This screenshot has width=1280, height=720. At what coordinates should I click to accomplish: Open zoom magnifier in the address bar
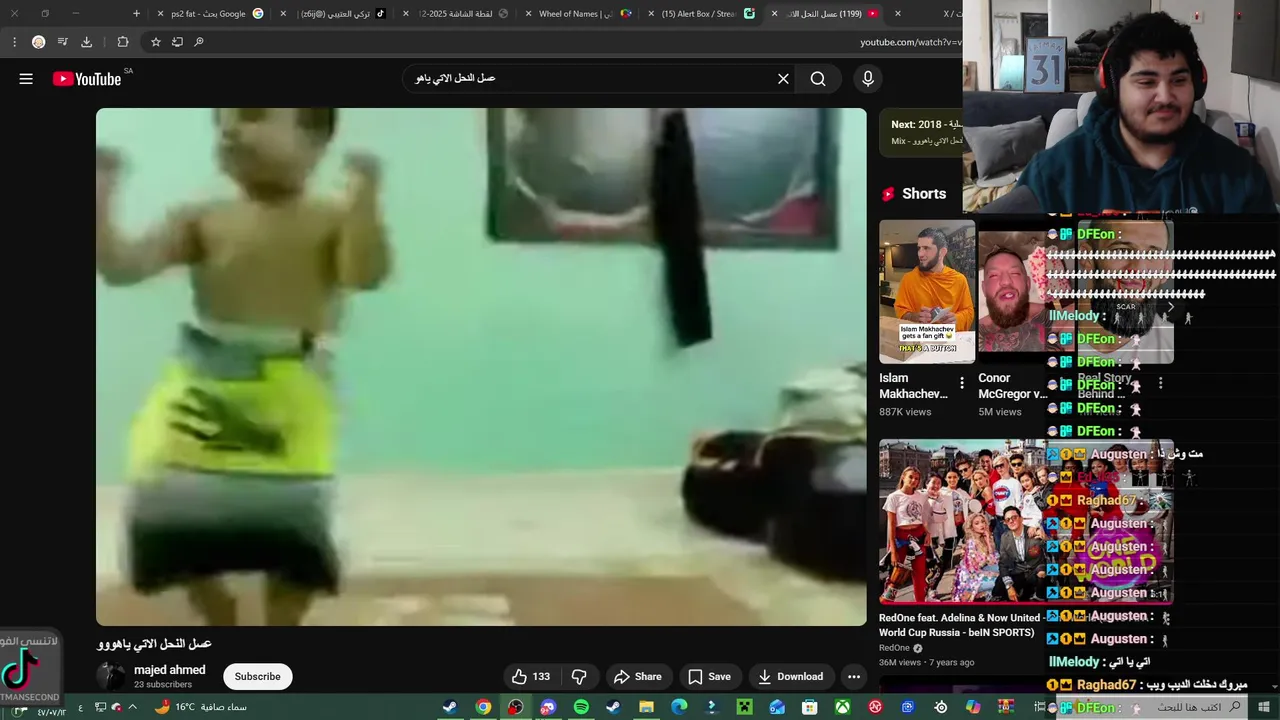198,42
